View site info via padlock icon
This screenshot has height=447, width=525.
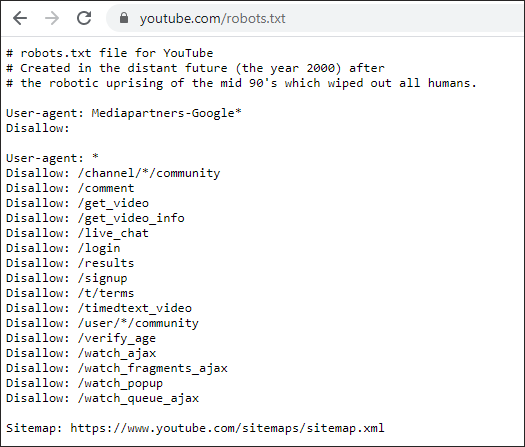tap(124, 18)
